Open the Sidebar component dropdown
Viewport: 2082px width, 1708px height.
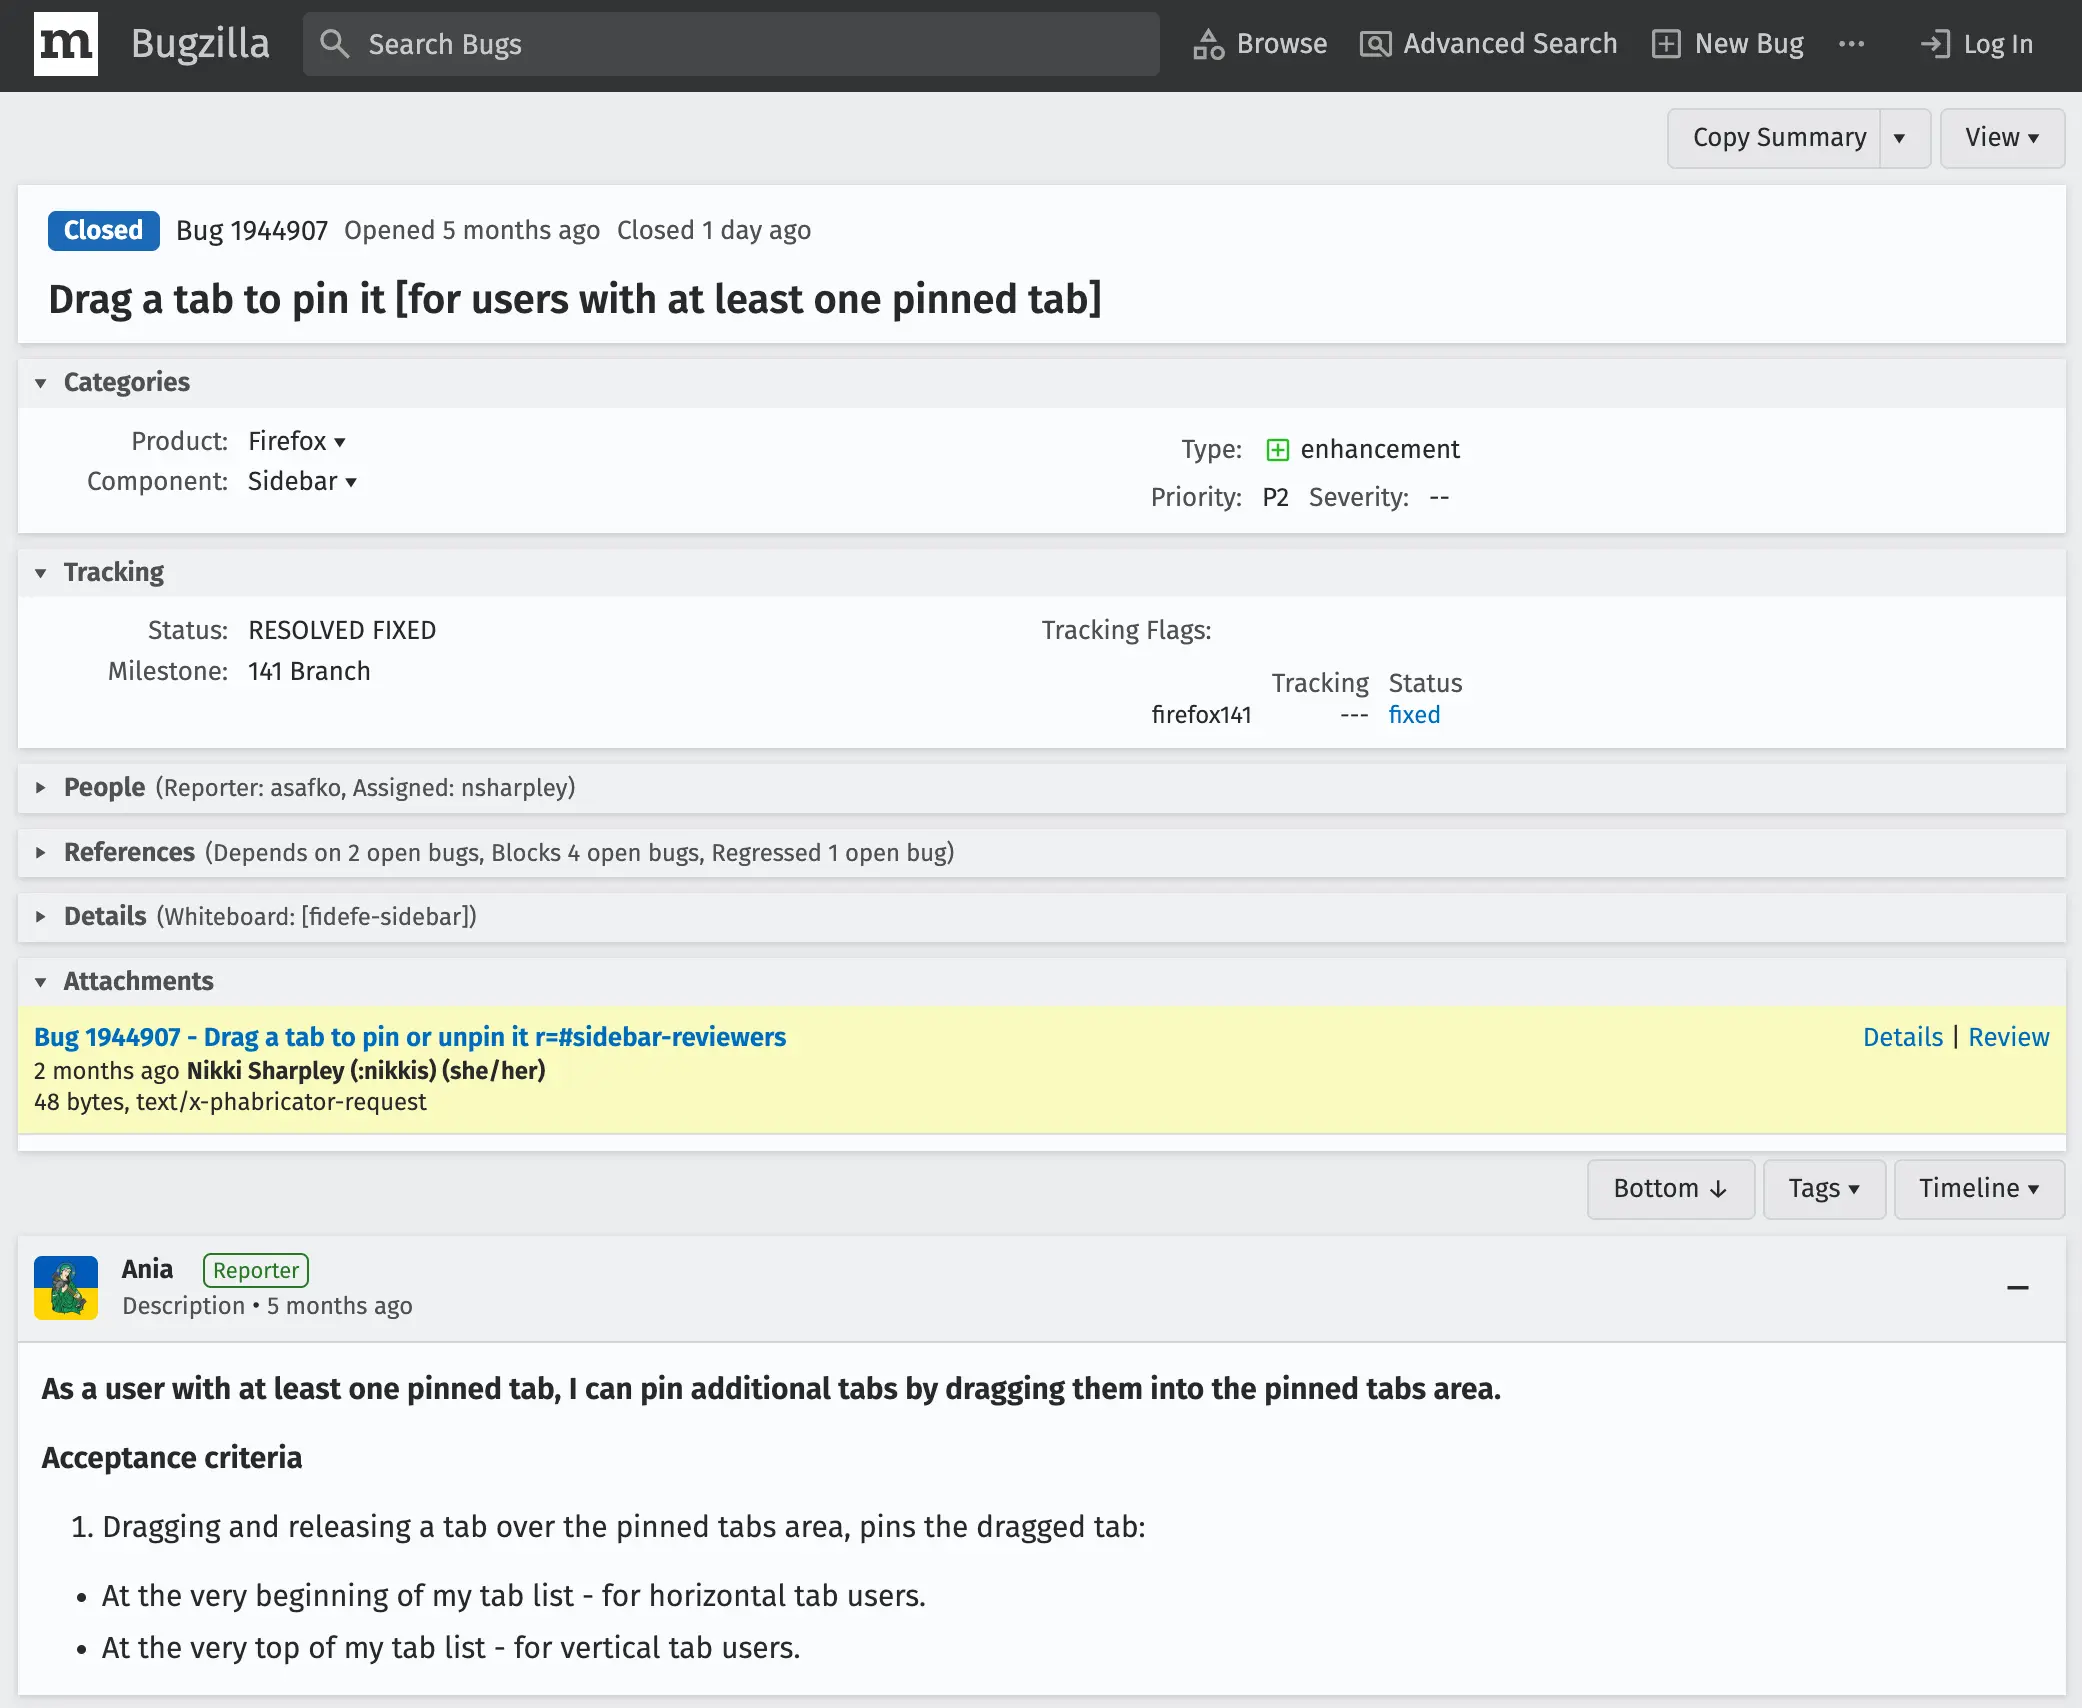302,482
